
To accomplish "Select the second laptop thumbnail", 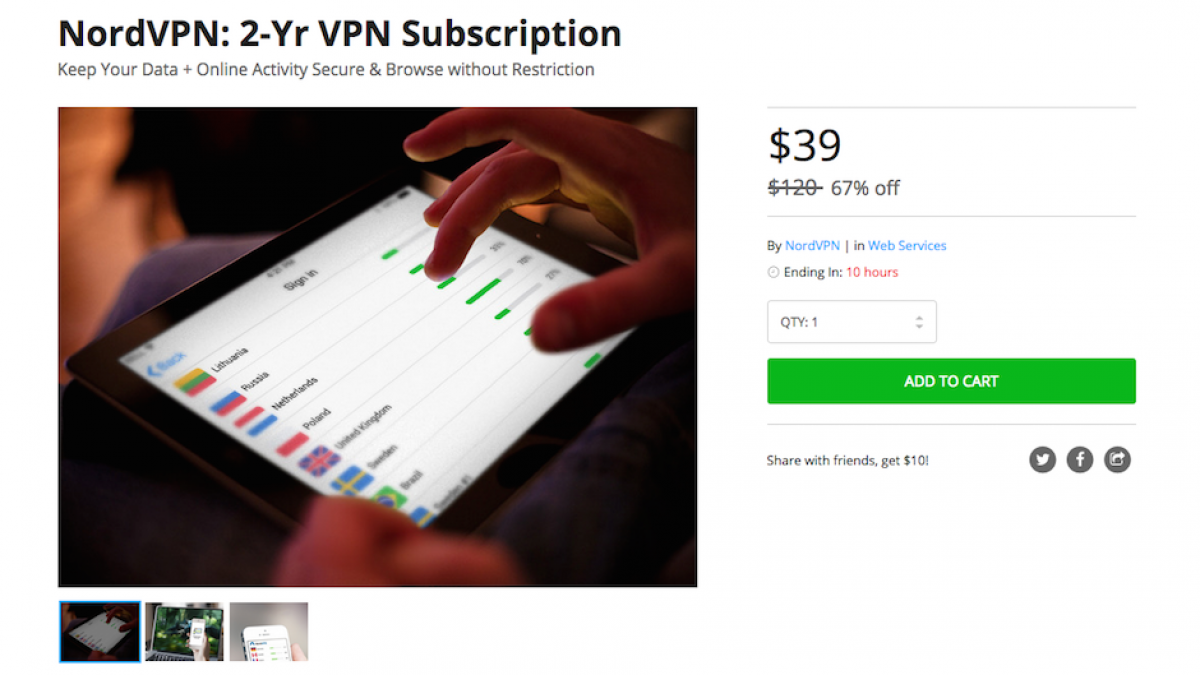I will click(x=184, y=631).
